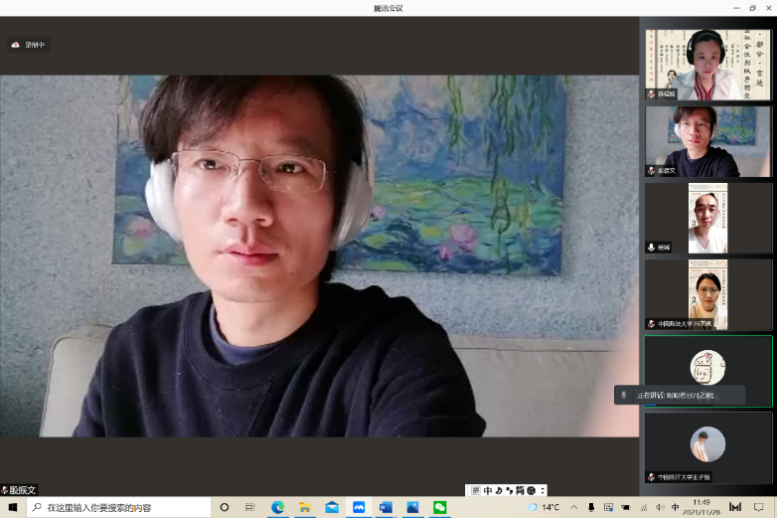777x518 pixels.
Task: Open the date and time flyout
Action: click(701, 508)
